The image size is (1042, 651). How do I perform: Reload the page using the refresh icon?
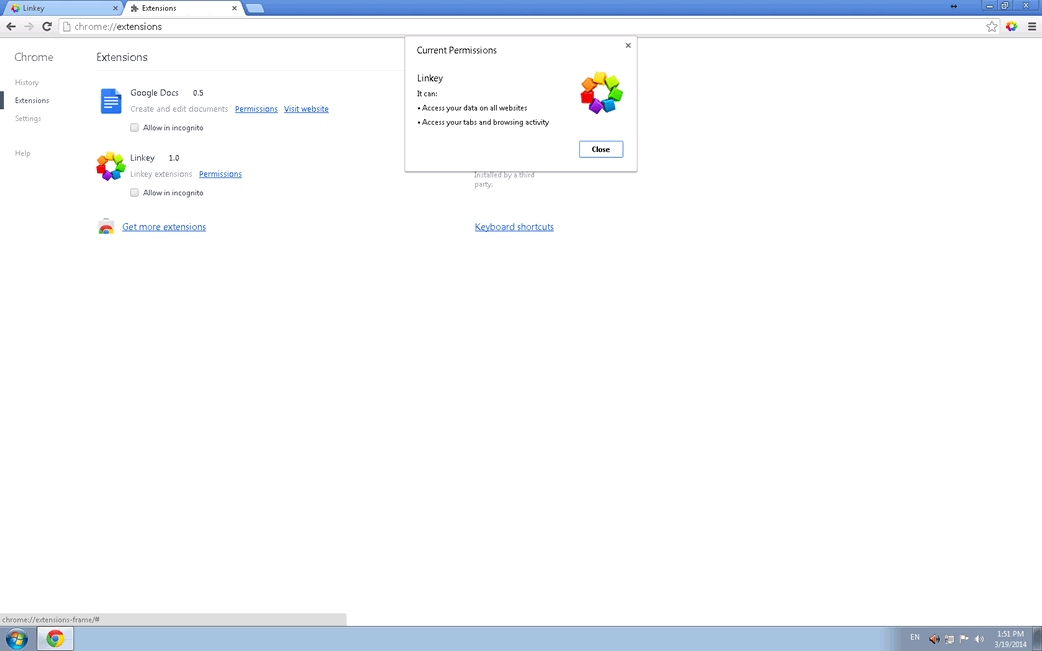pos(47,27)
